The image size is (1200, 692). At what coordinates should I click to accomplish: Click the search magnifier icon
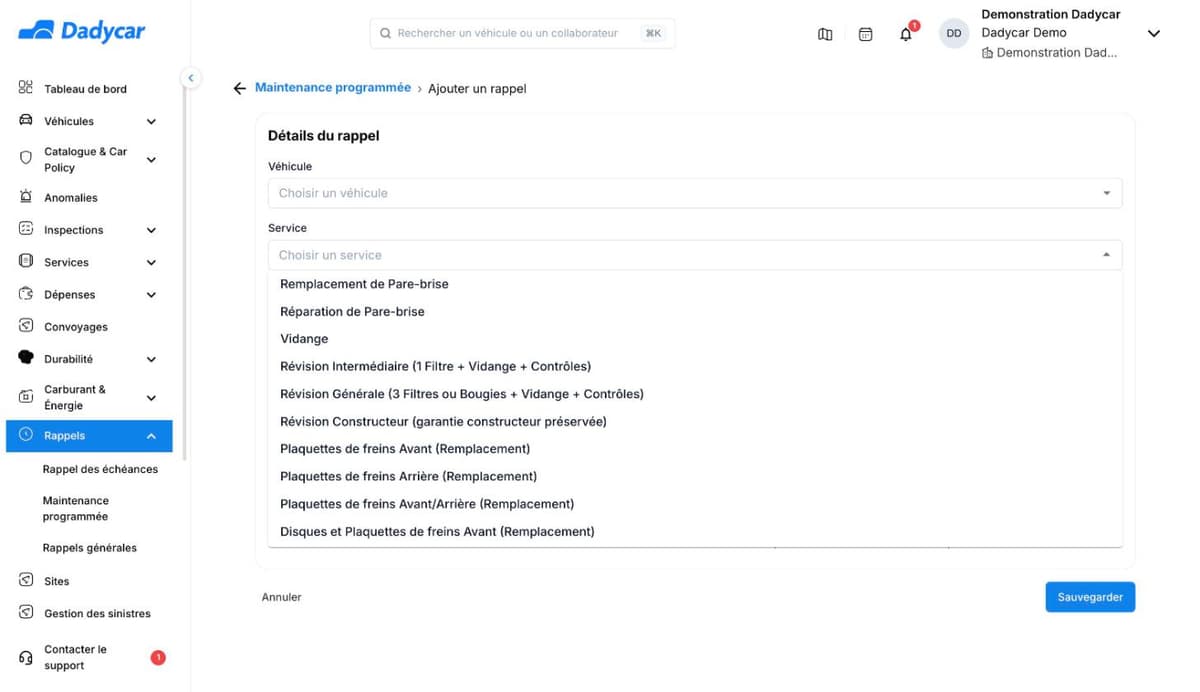click(x=385, y=33)
